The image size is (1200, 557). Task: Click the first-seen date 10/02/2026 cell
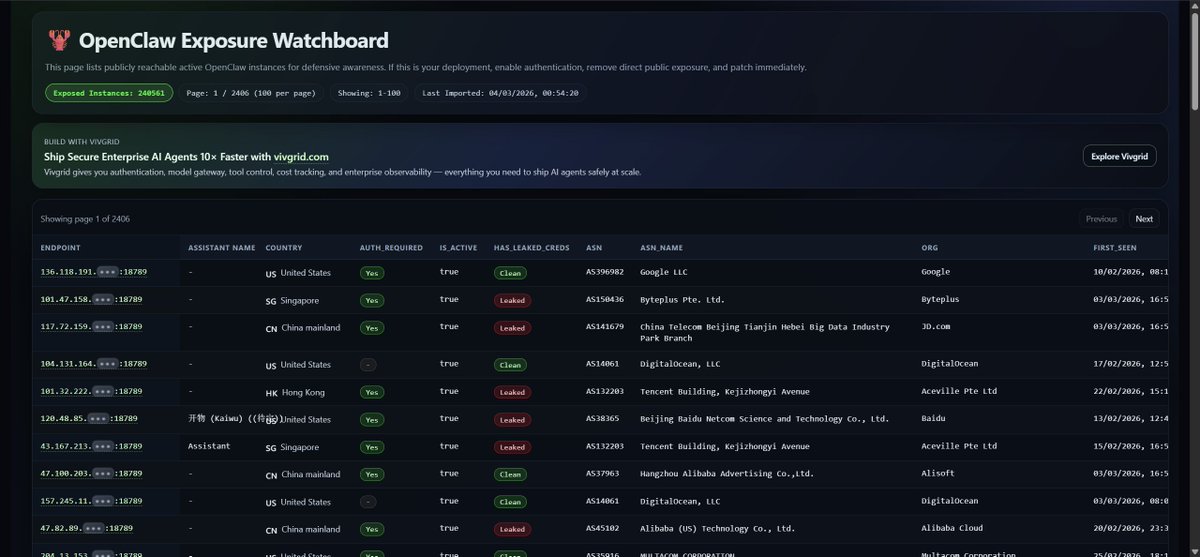(1131, 272)
